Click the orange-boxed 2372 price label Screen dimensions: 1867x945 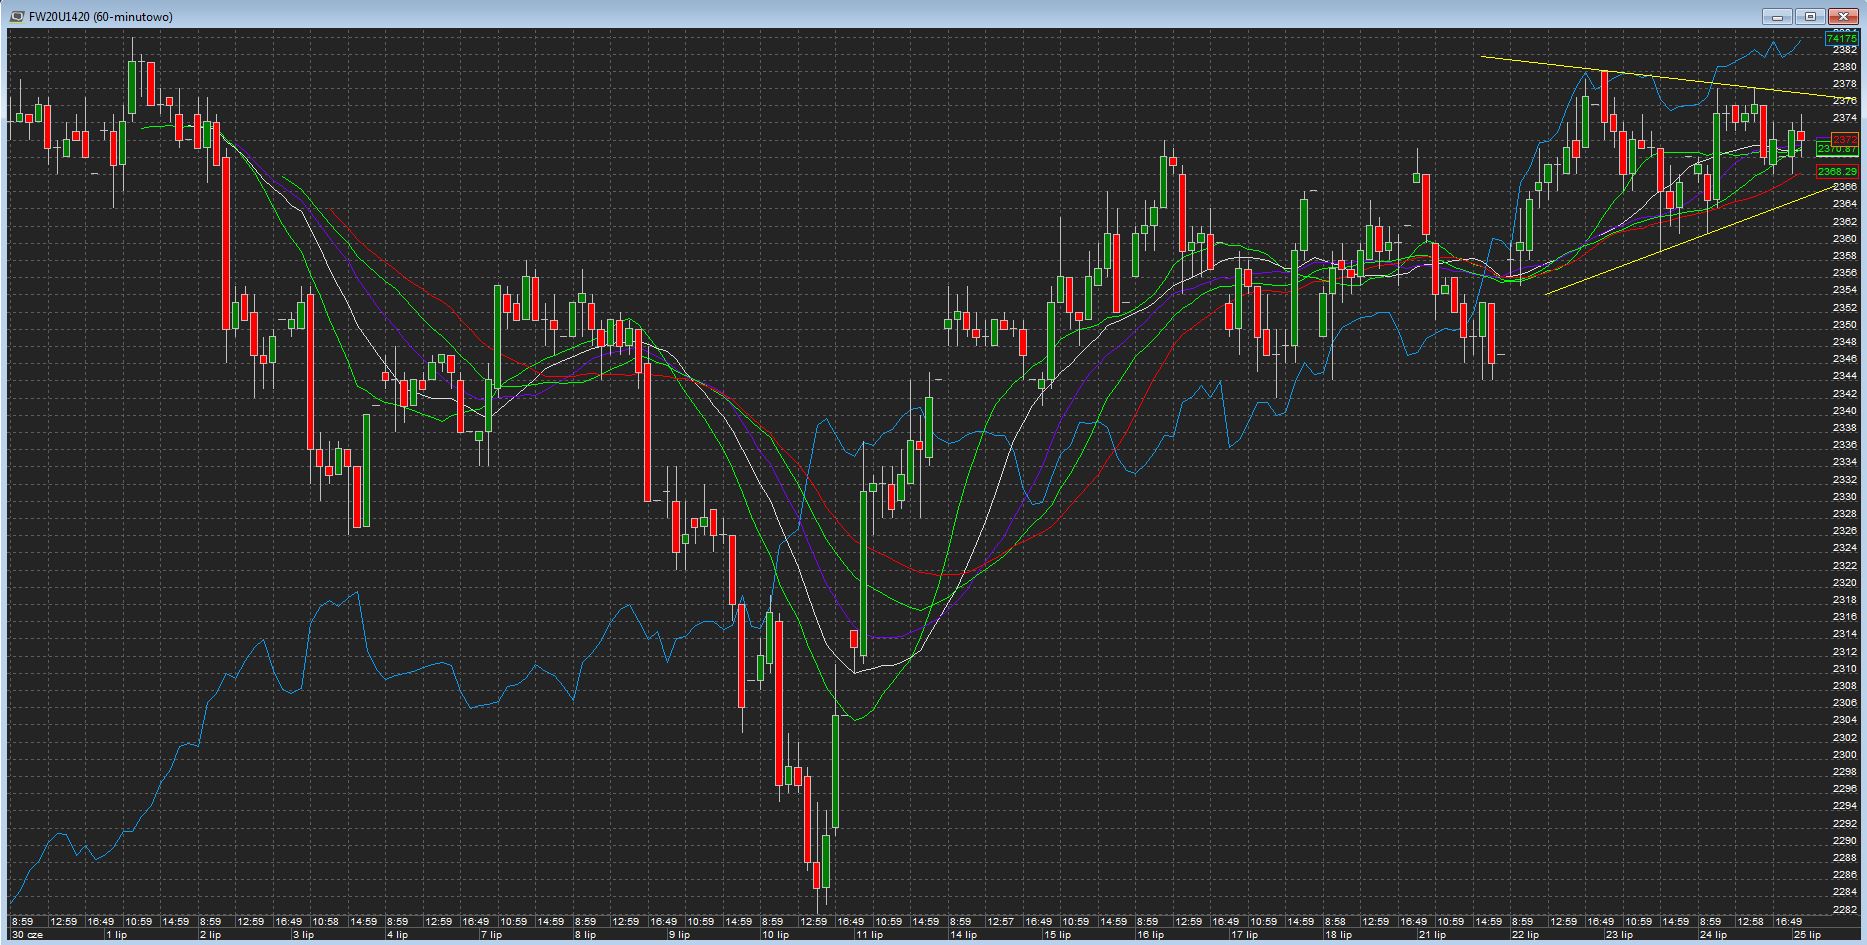point(1843,138)
